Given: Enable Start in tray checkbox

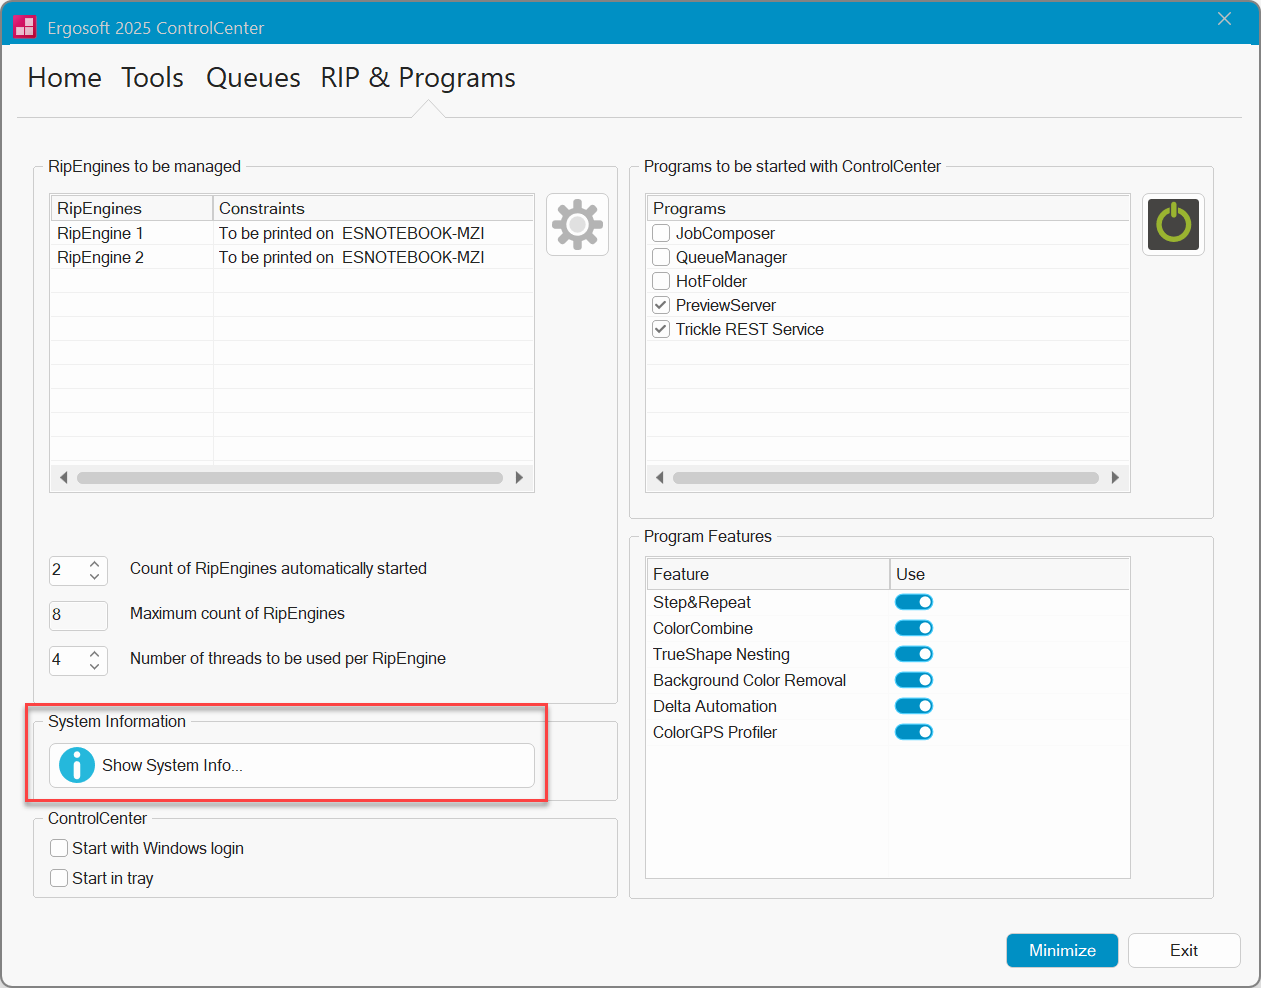Looking at the screenshot, I should [x=59, y=878].
